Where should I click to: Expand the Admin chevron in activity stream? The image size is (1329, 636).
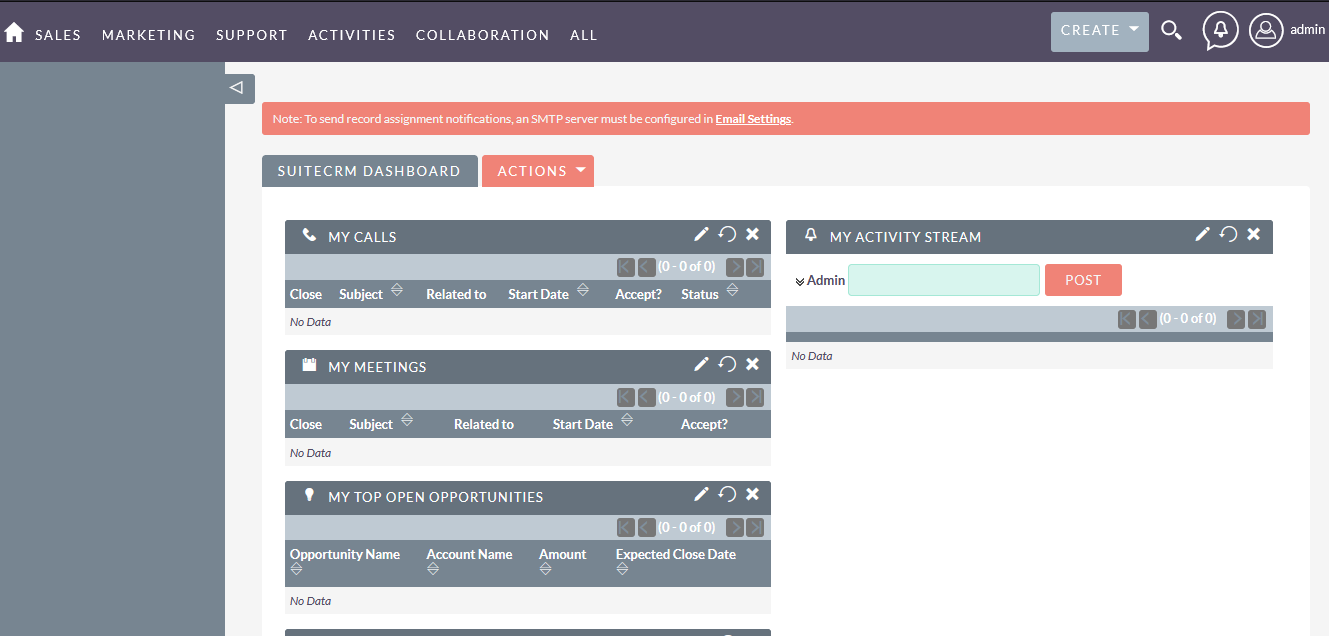tap(799, 281)
